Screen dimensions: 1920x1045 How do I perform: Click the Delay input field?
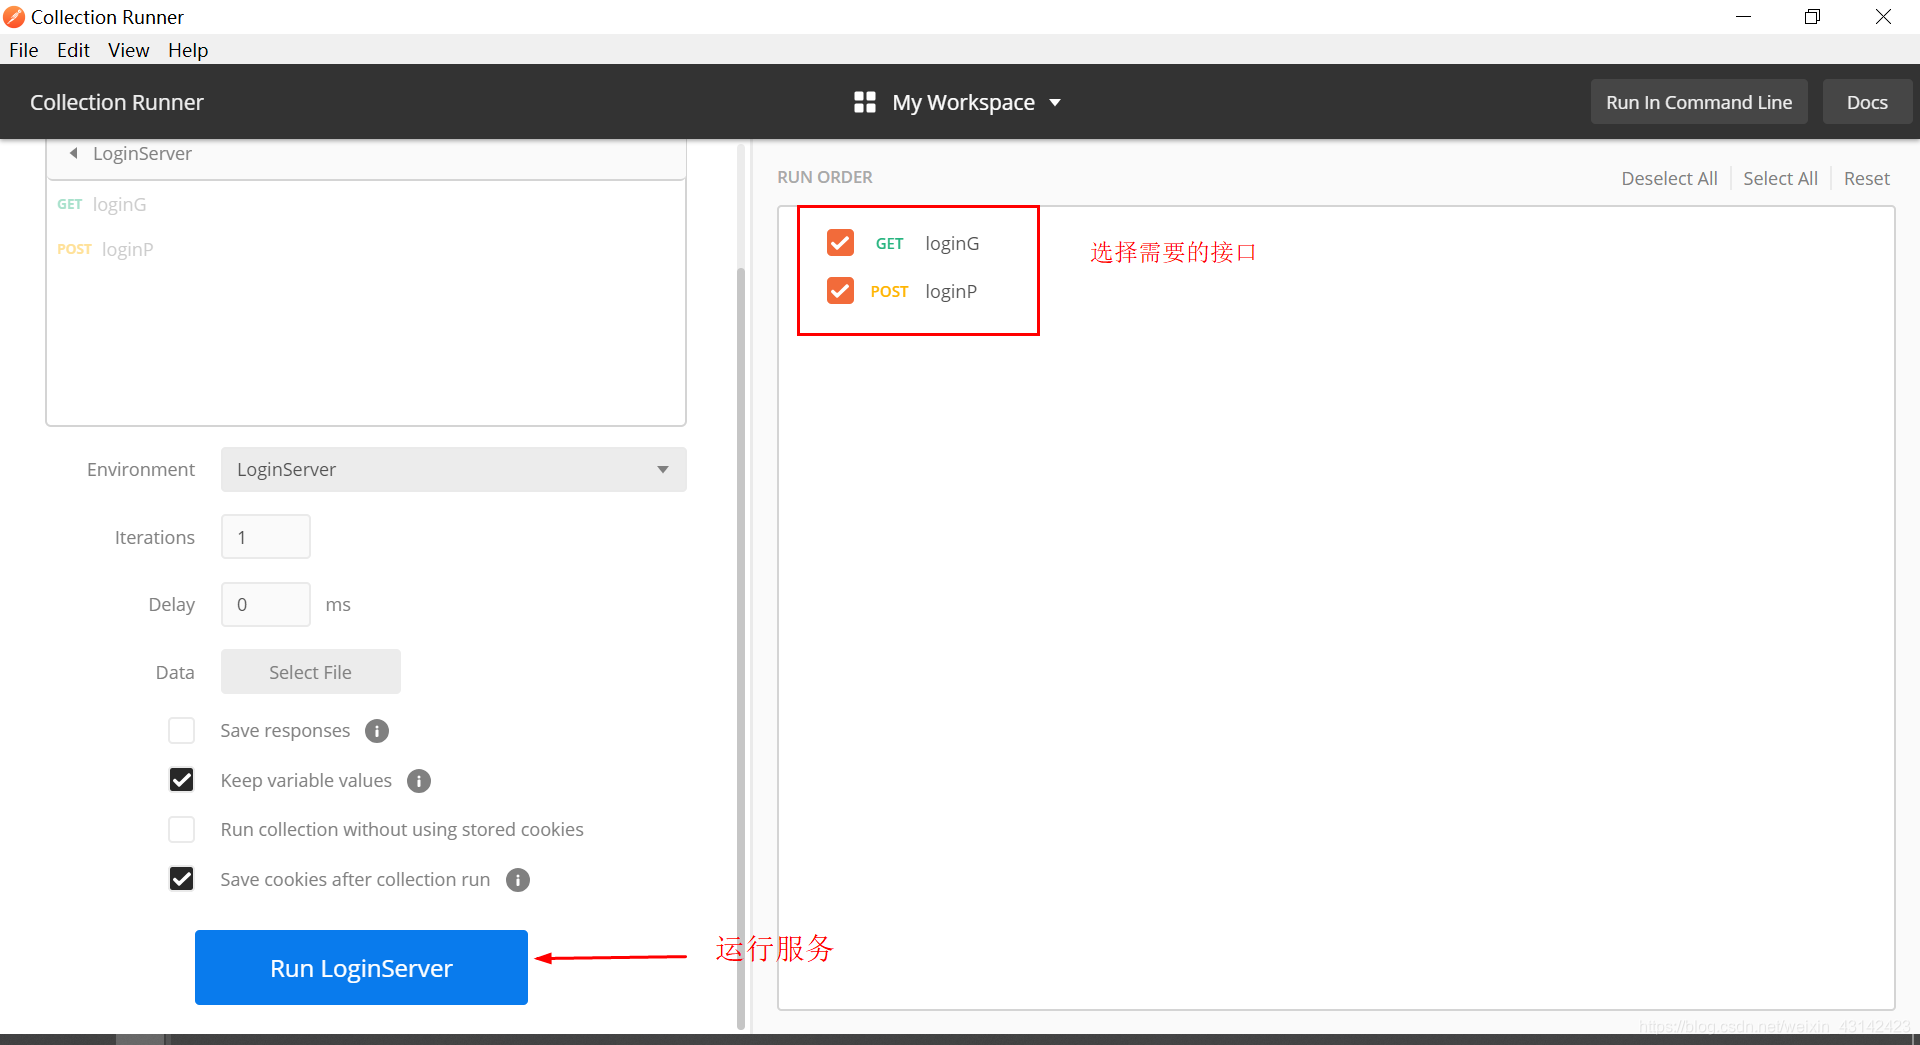pos(266,604)
